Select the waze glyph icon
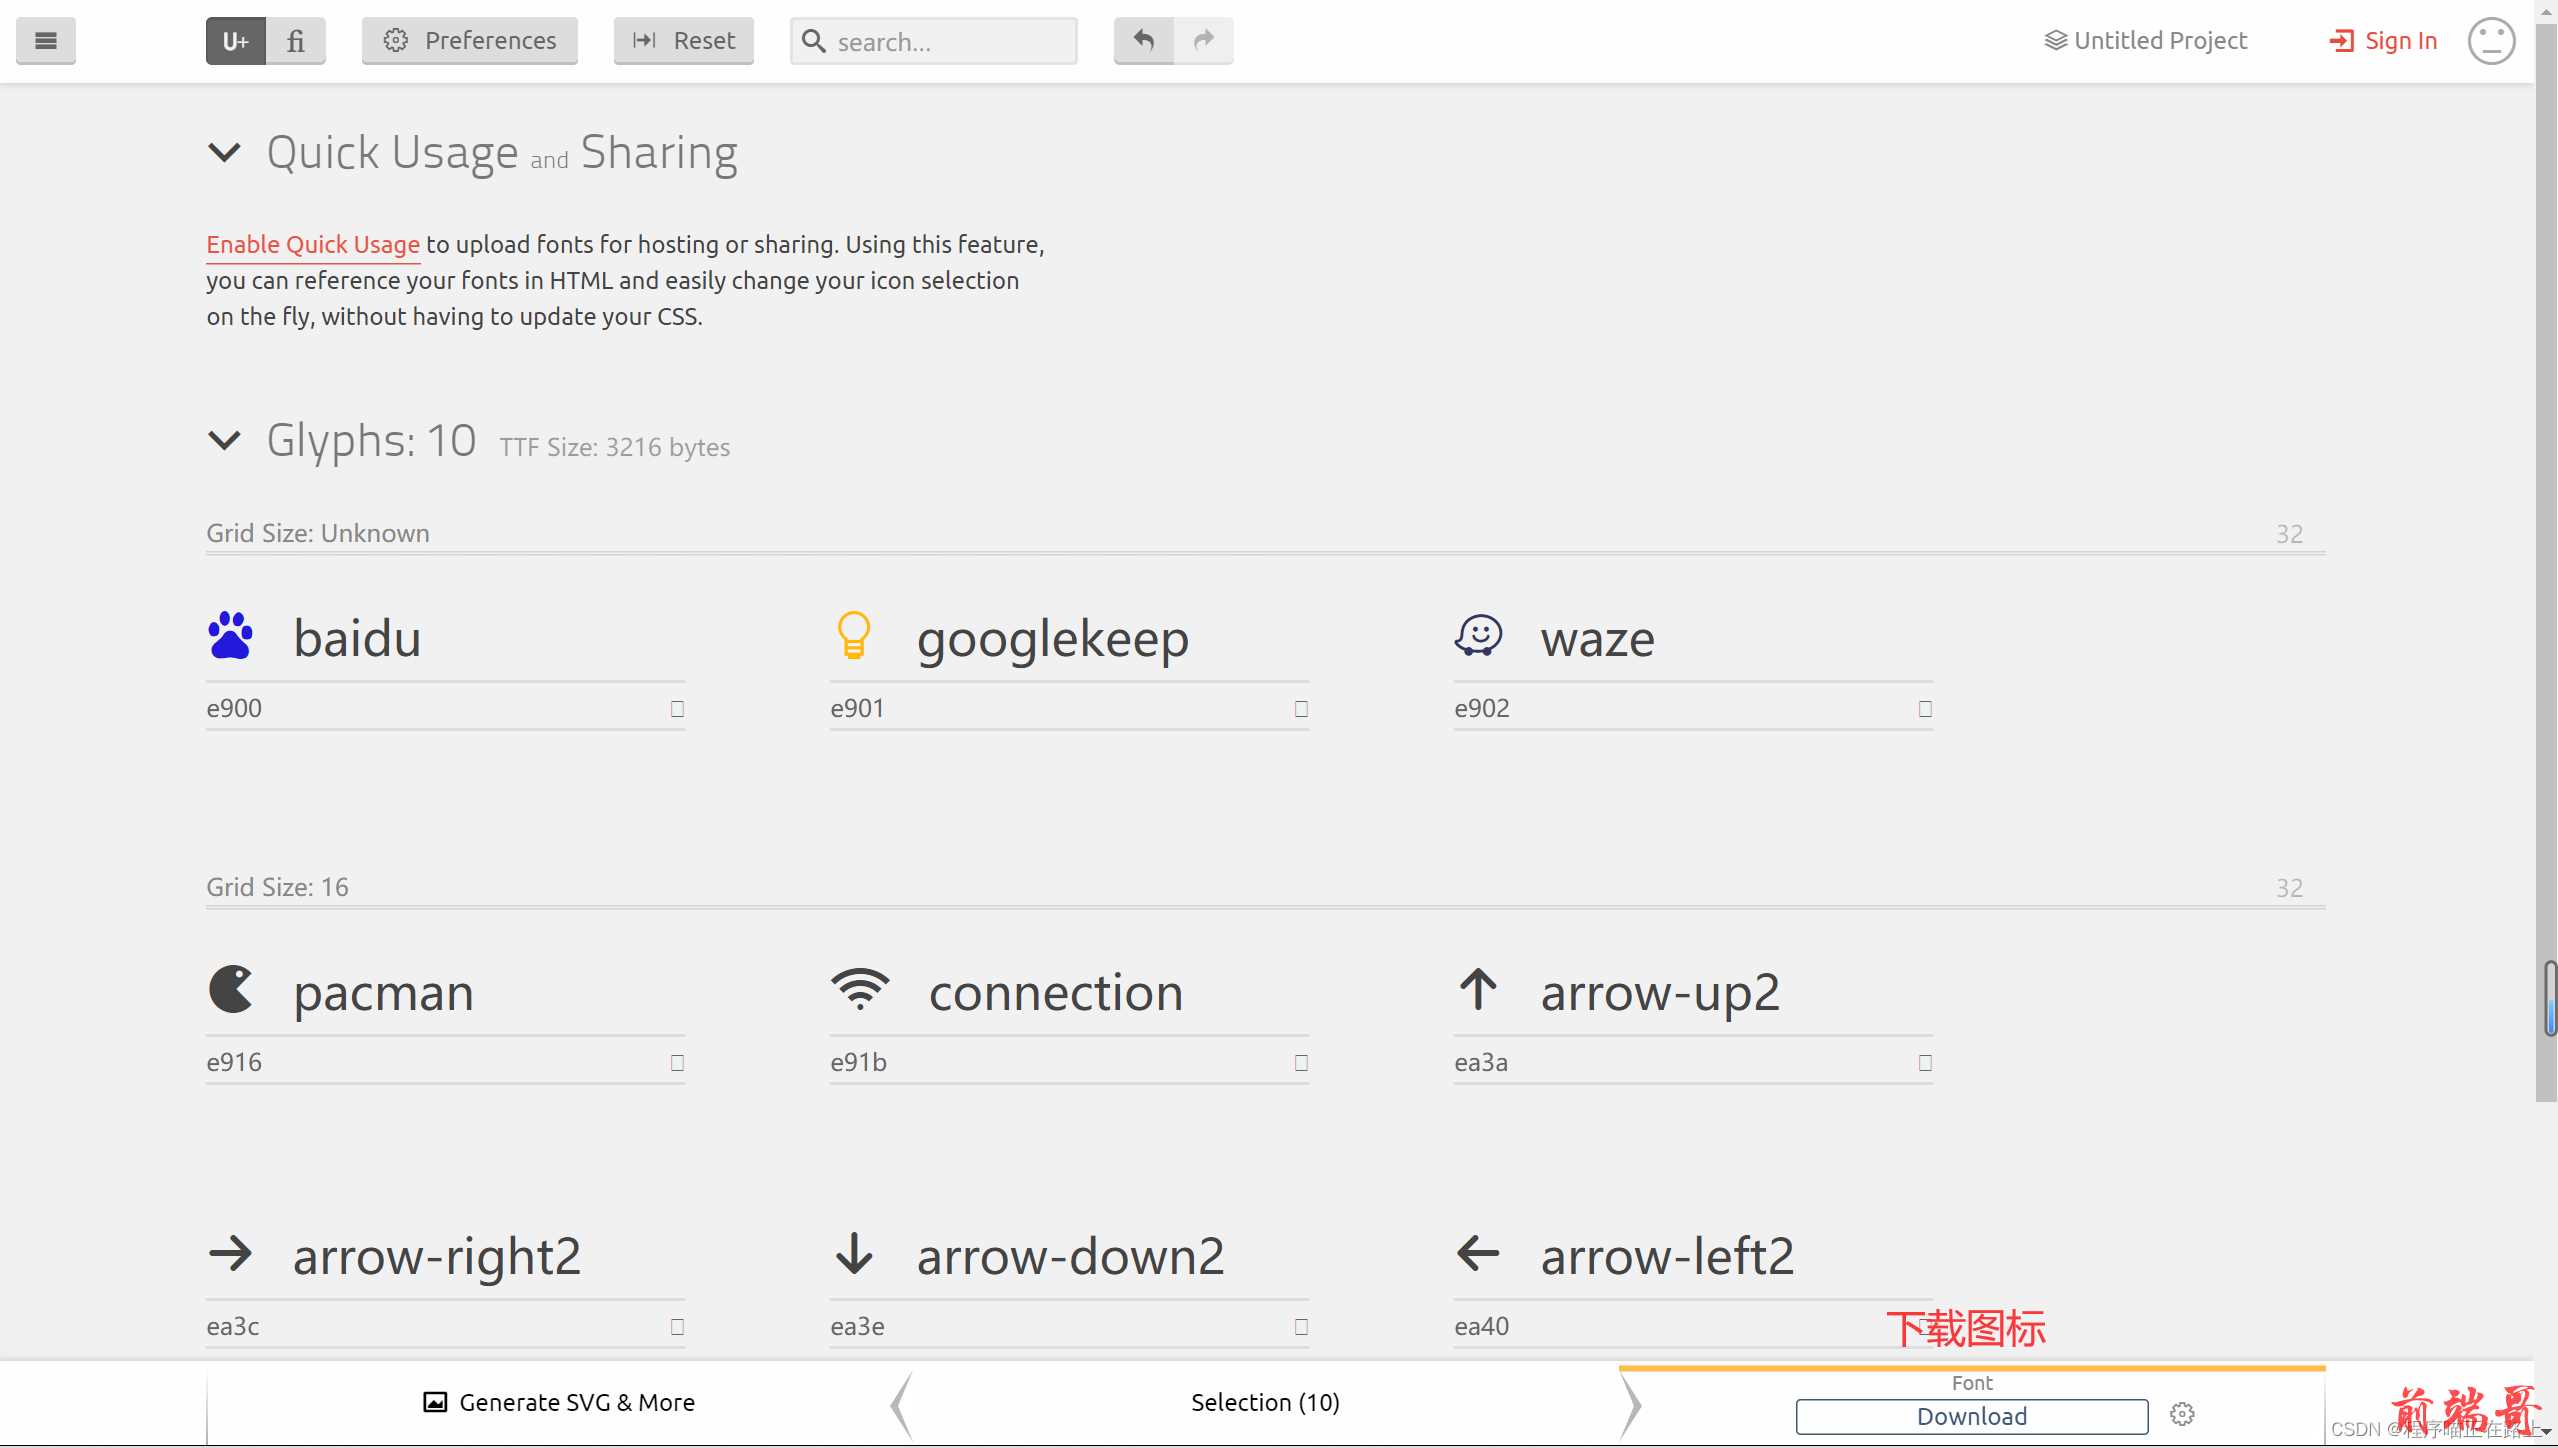Viewport: 2558px width, 1448px height. 1478,636
